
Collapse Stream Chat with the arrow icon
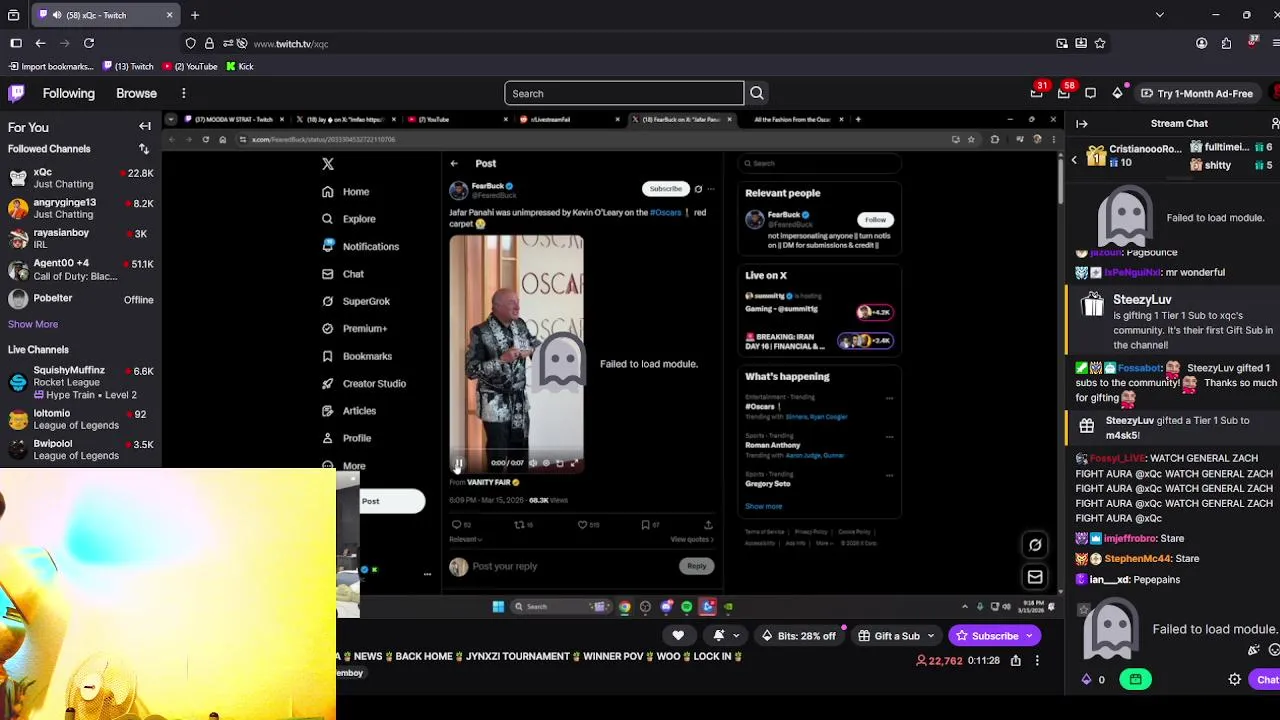[1082, 124]
